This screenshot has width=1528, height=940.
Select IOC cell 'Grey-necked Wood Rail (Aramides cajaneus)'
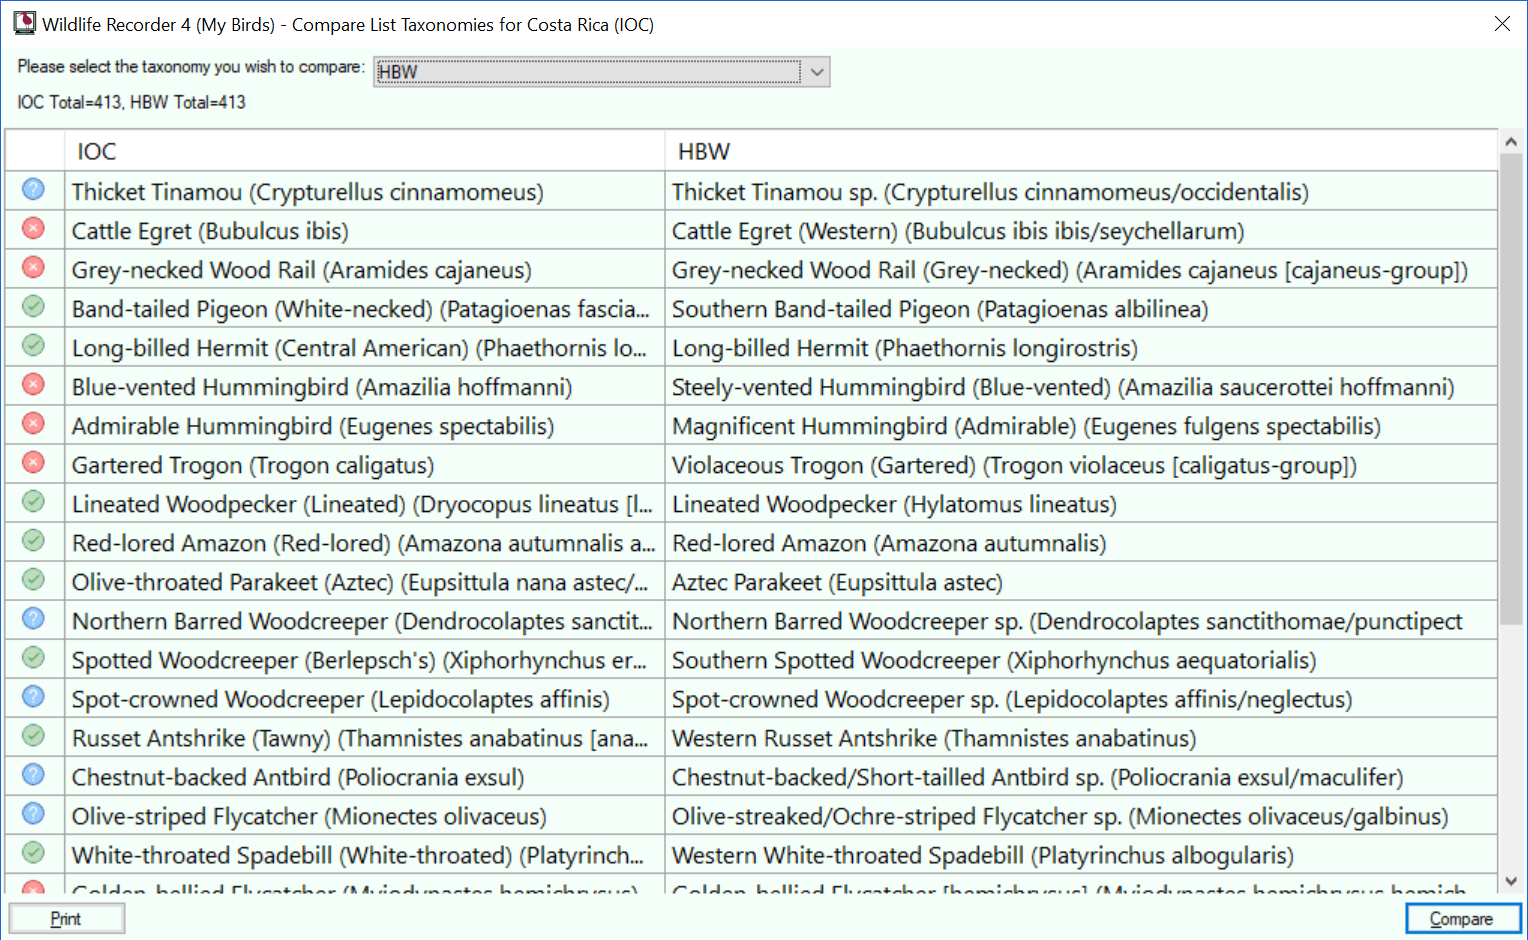pyautogui.click(x=365, y=269)
